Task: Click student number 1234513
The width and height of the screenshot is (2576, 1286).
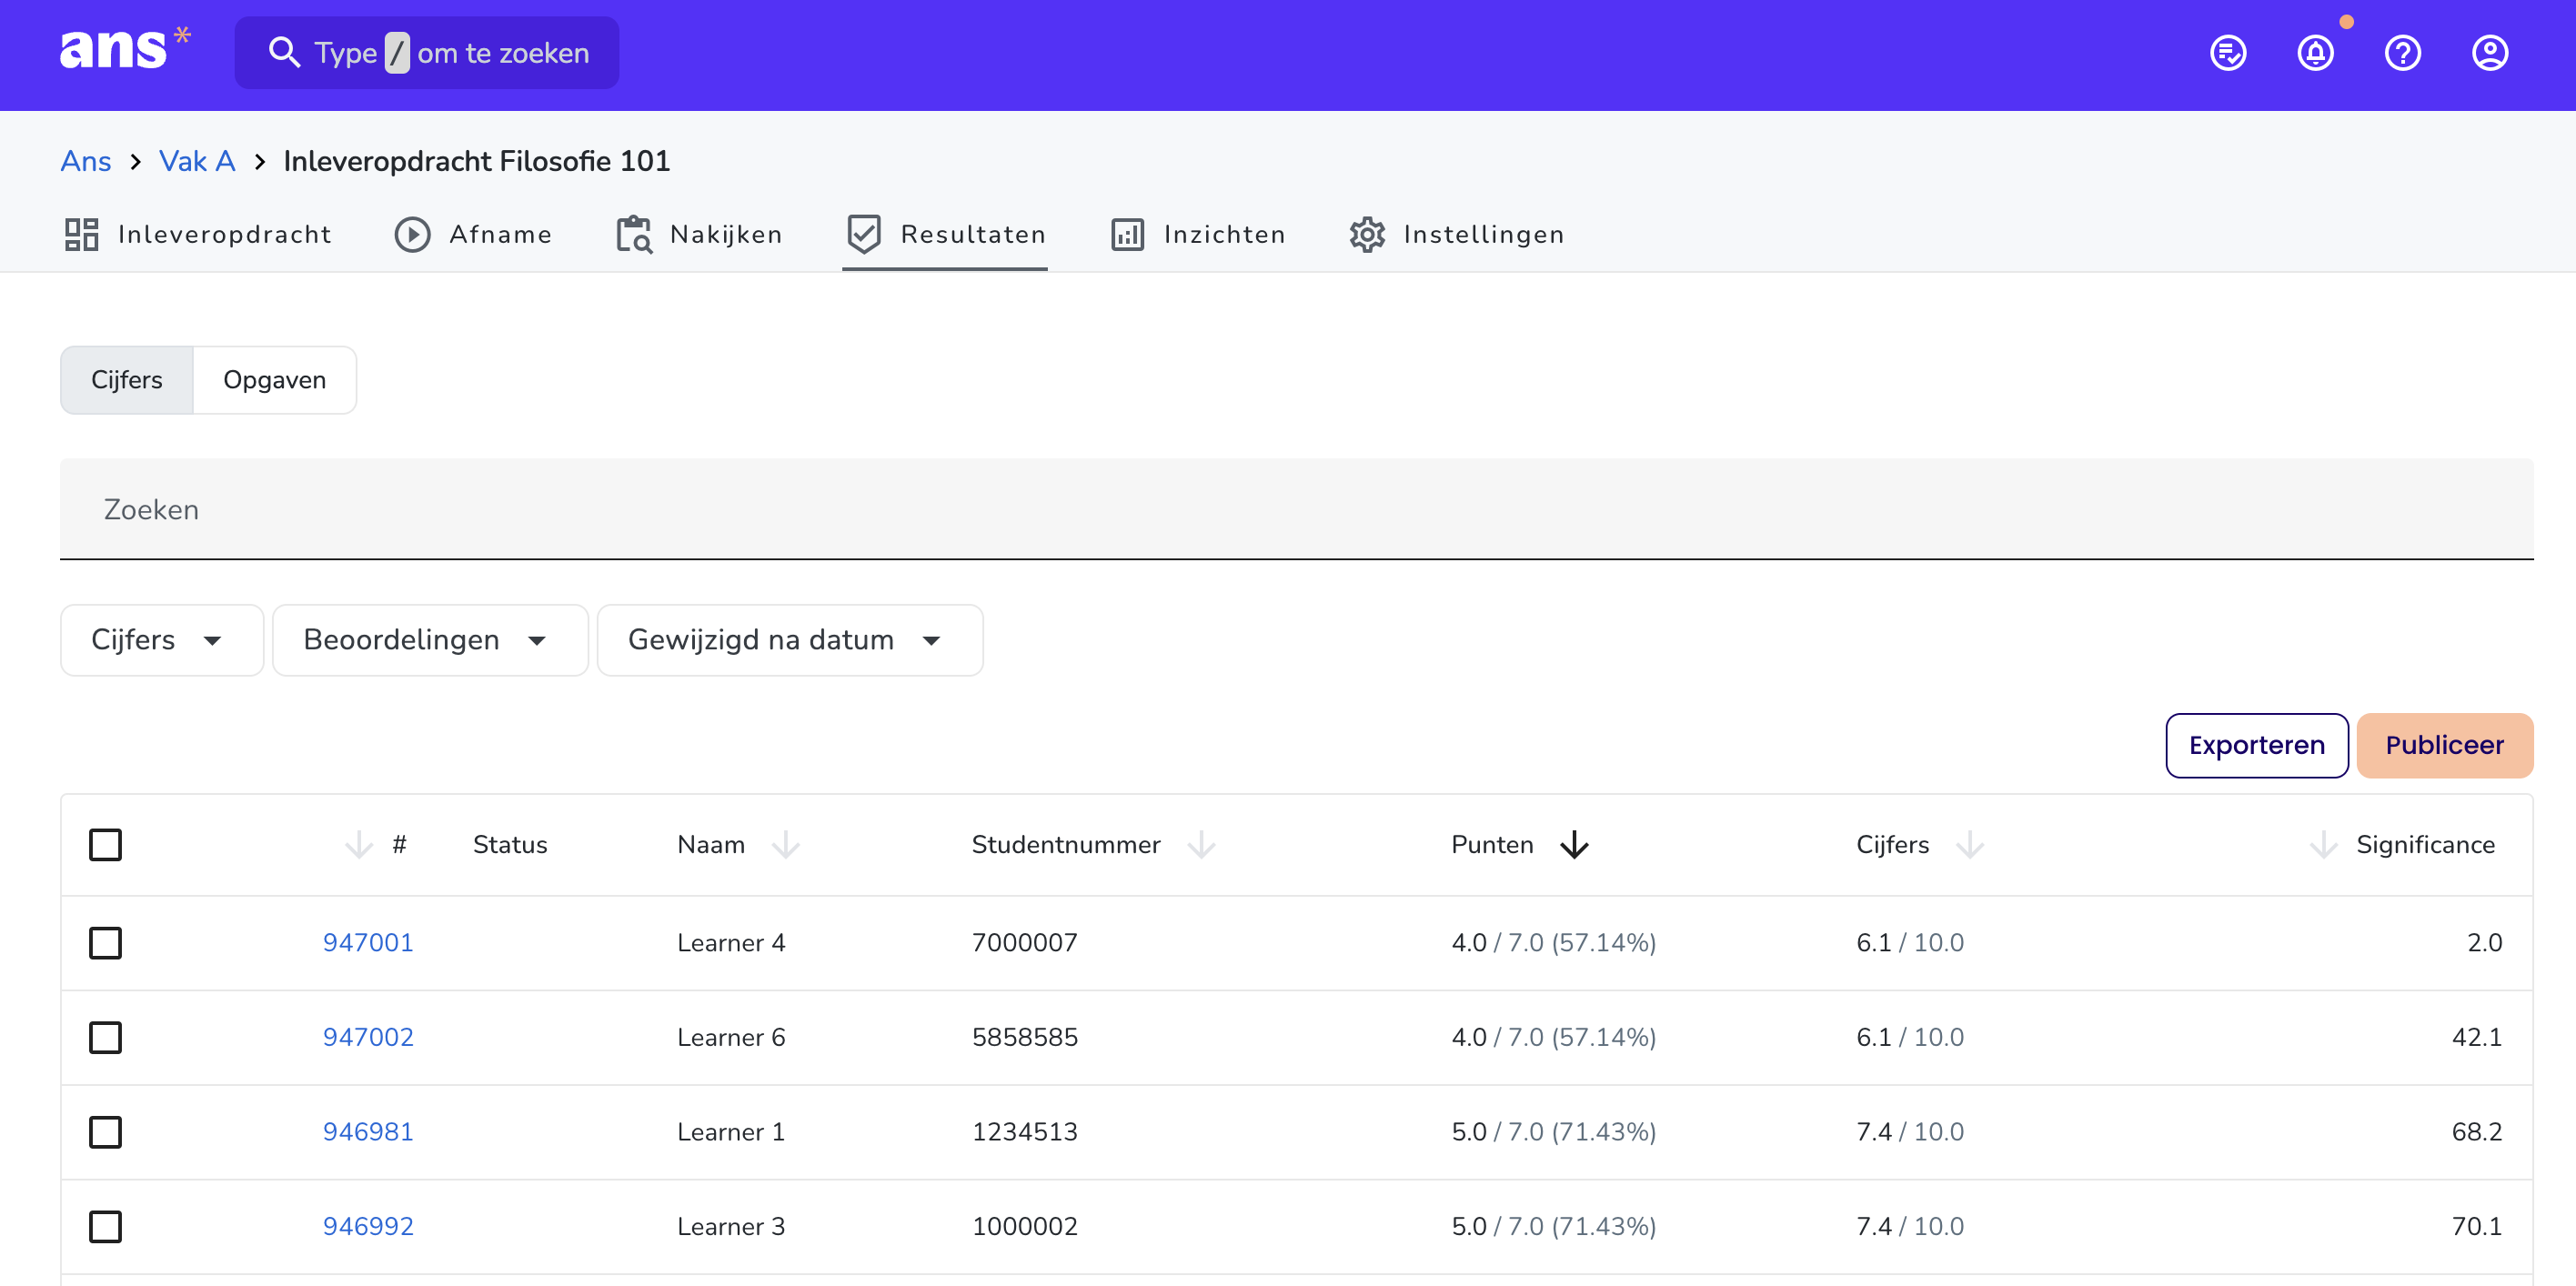Action: (1025, 1132)
